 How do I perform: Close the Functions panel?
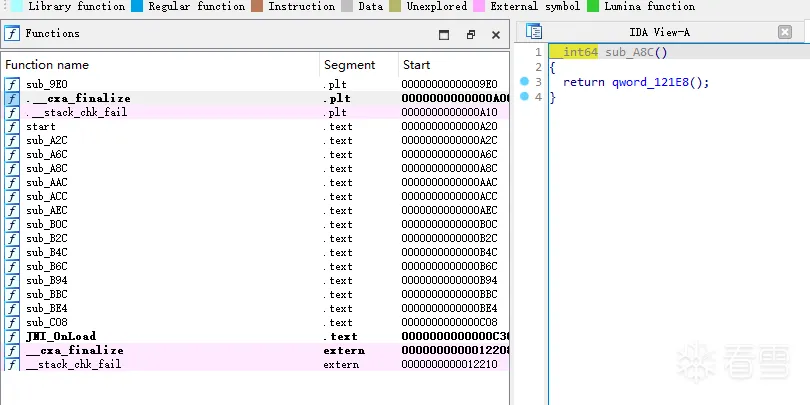tap(496, 35)
